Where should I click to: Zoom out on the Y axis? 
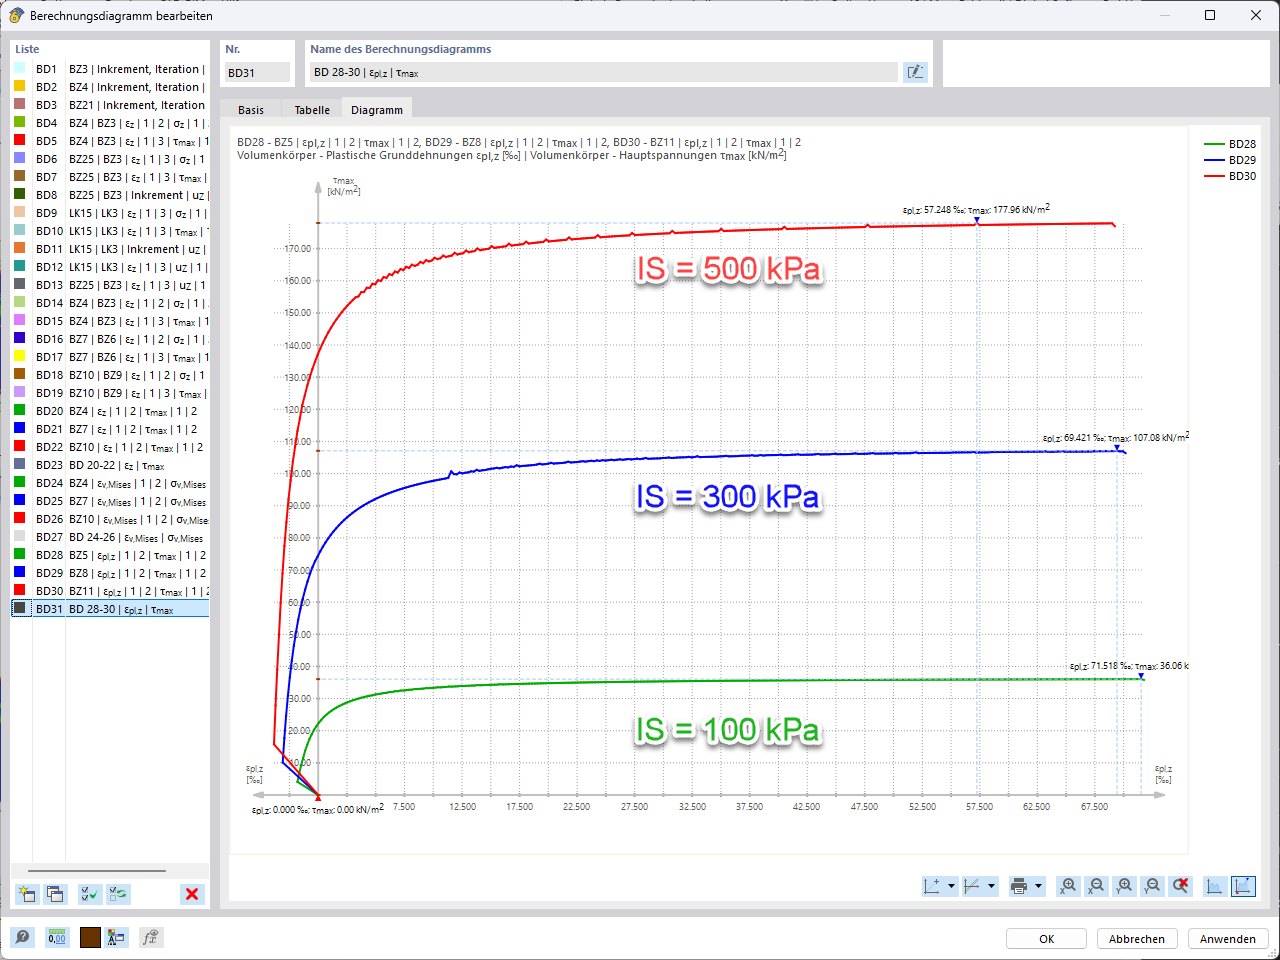1153,886
